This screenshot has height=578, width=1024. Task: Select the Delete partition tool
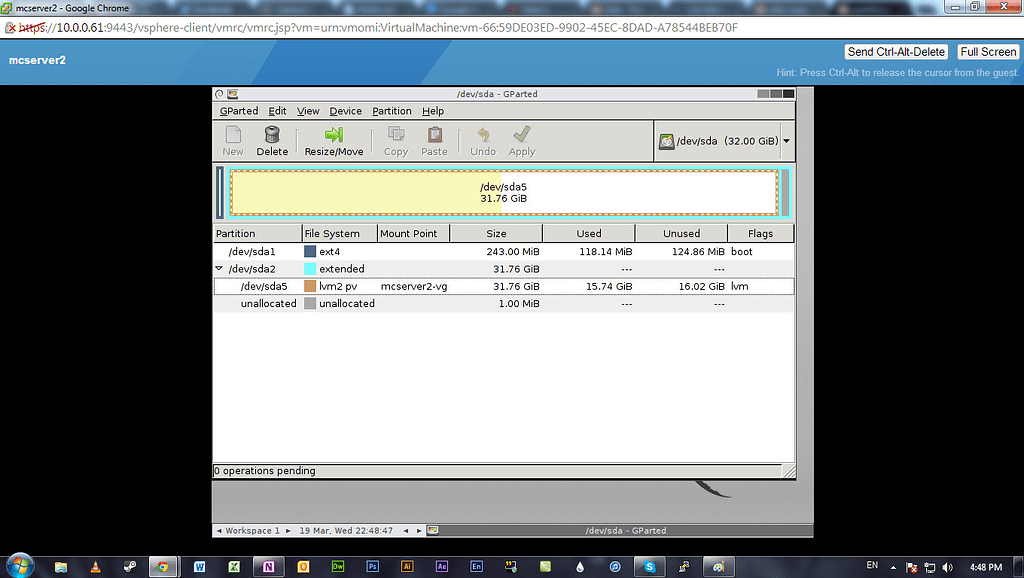(x=272, y=140)
